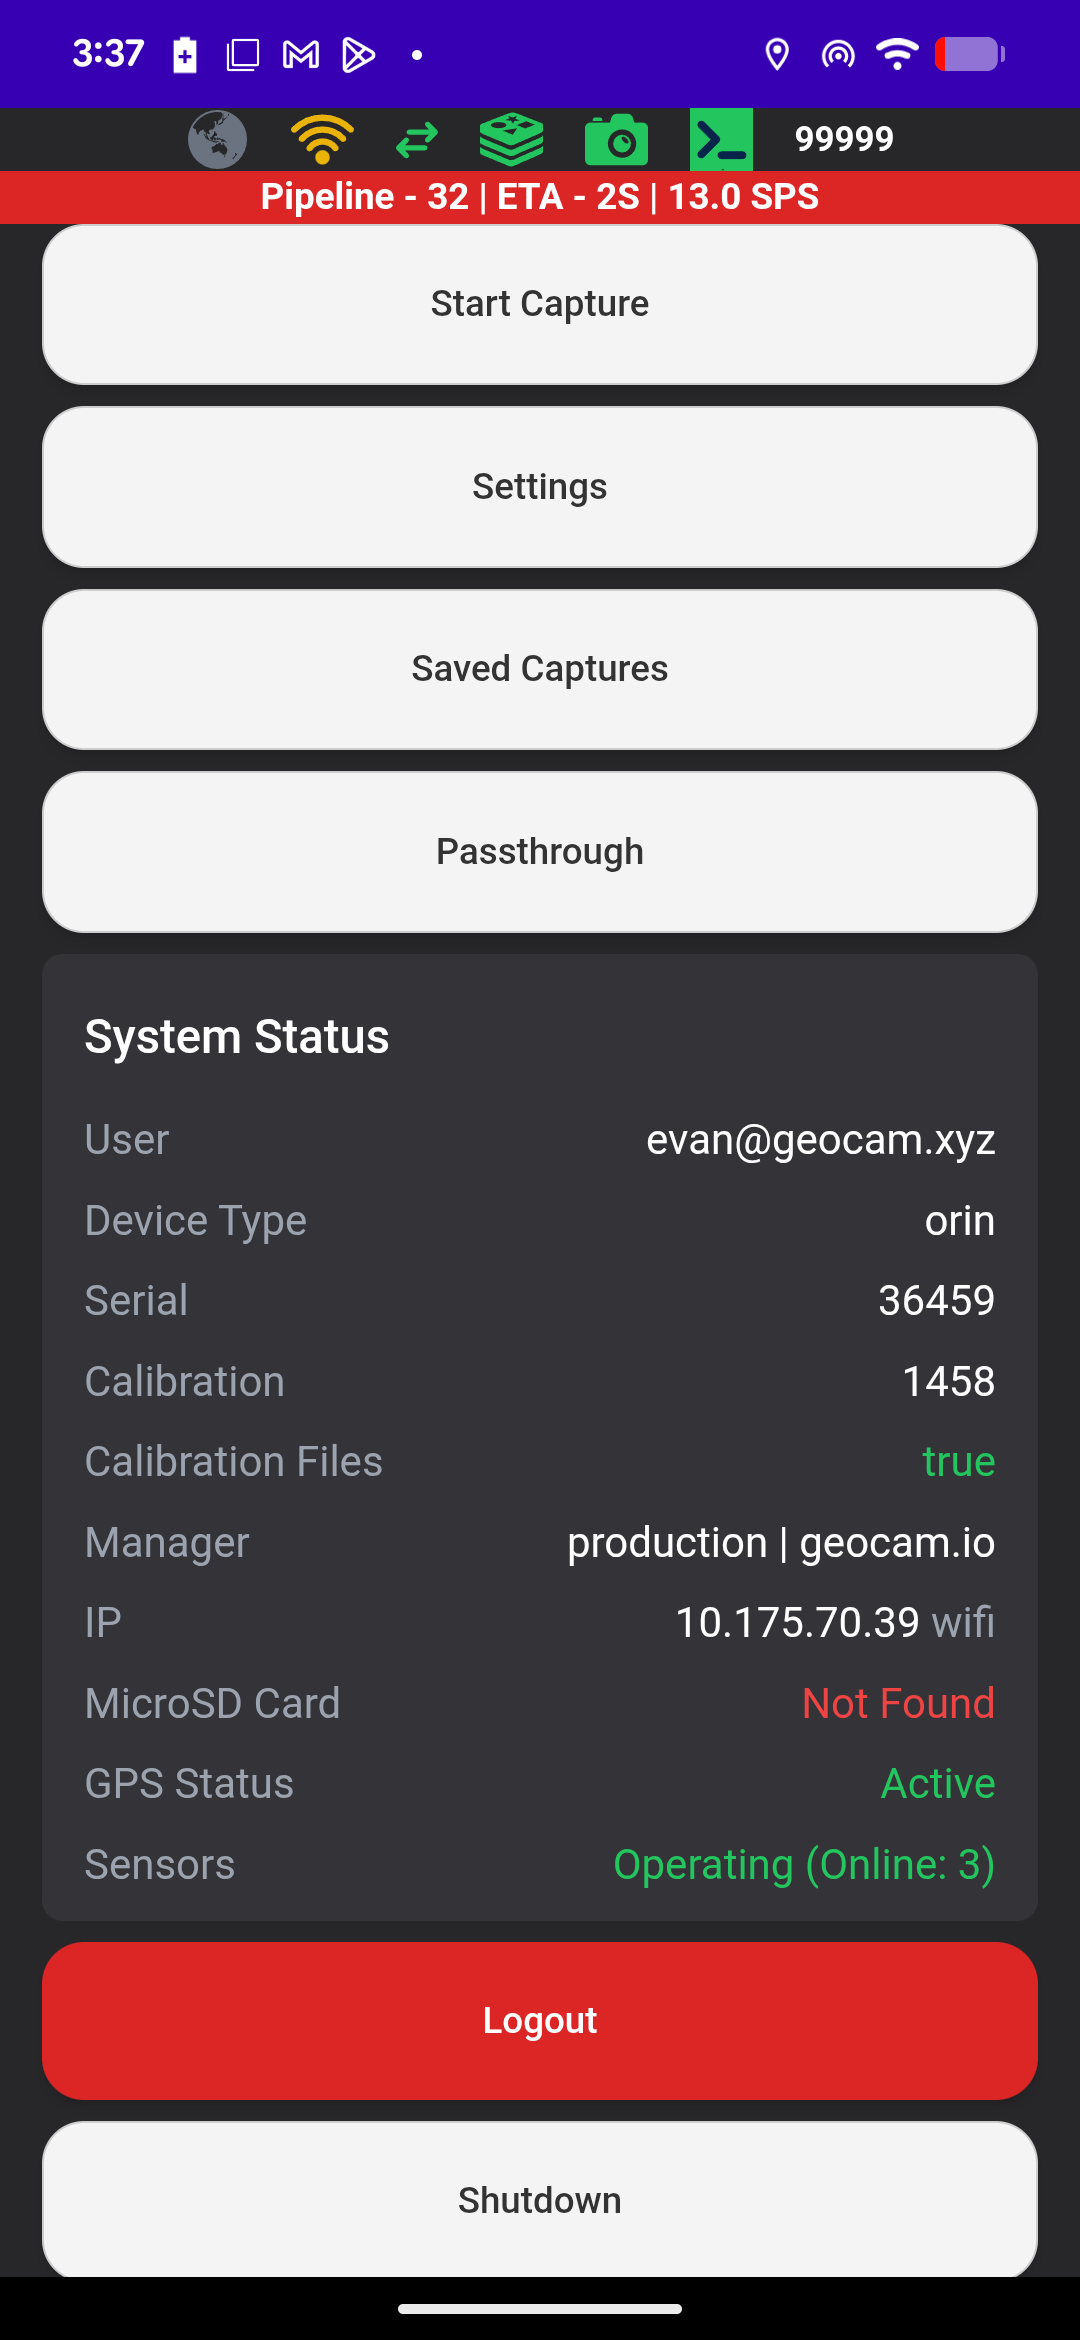Viewport: 1080px width, 2340px height.
Task: Tap the yellow WiFi status icon
Action: pos(322,139)
